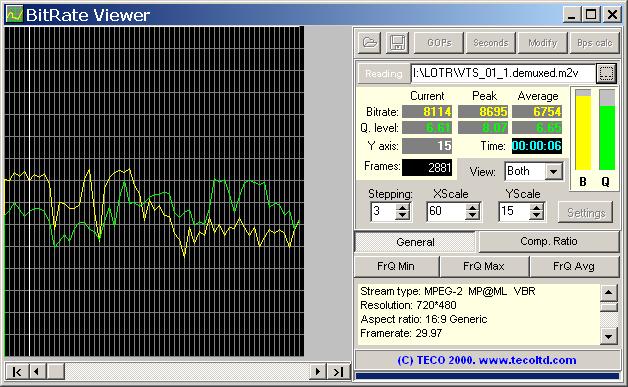The height and width of the screenshot is (387, 628).
Task: Click the BitRate Viewer title bar icon
Action: [14, 15]
